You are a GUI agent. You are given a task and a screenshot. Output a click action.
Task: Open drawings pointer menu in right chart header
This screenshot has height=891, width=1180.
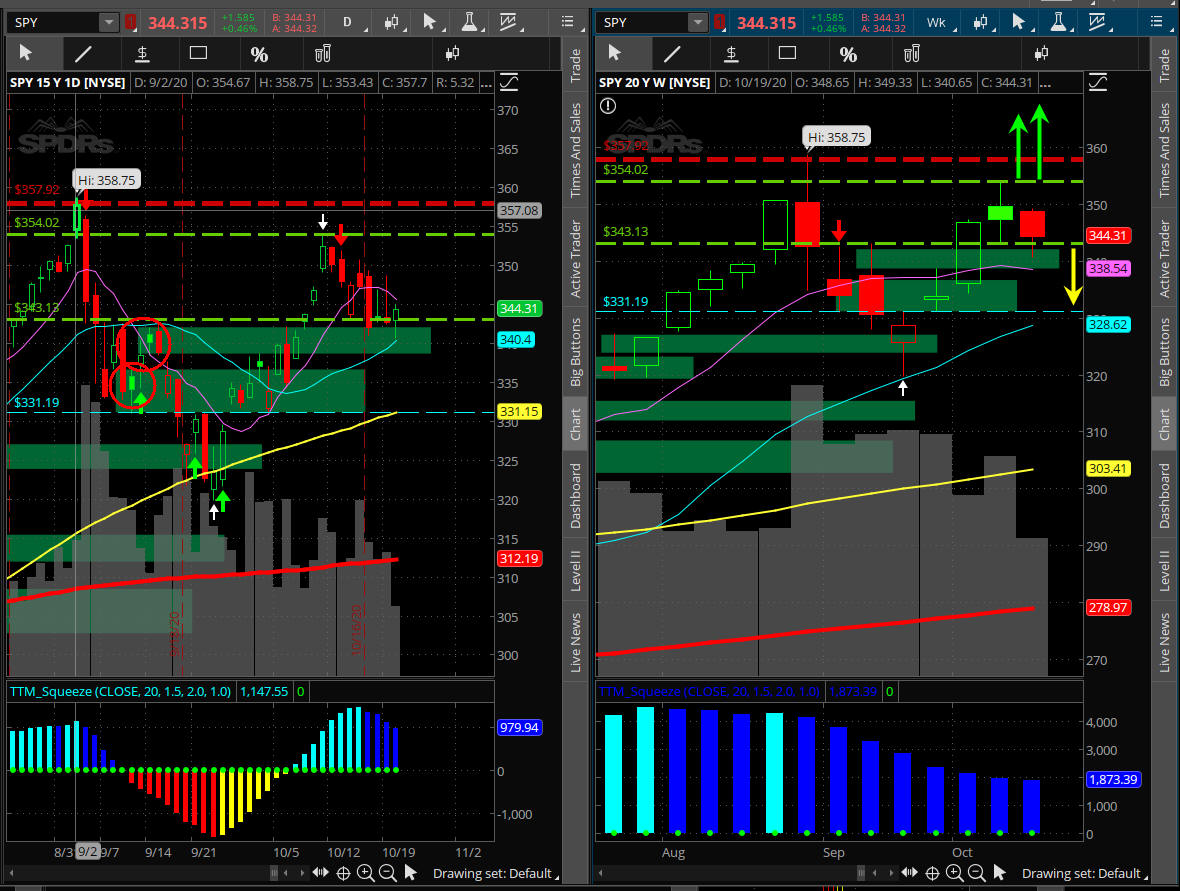[x=1018, y=23]
